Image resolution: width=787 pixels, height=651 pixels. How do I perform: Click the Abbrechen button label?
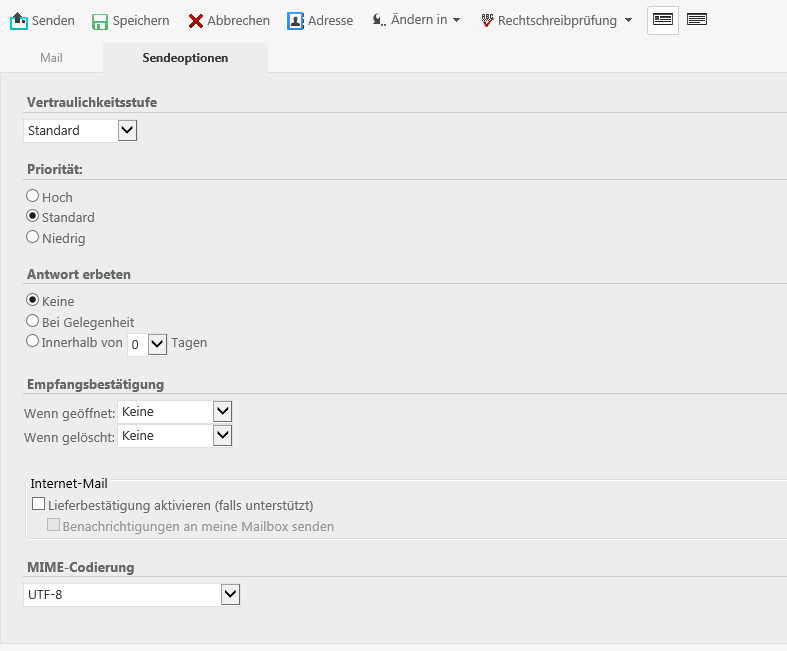point(238,21)
